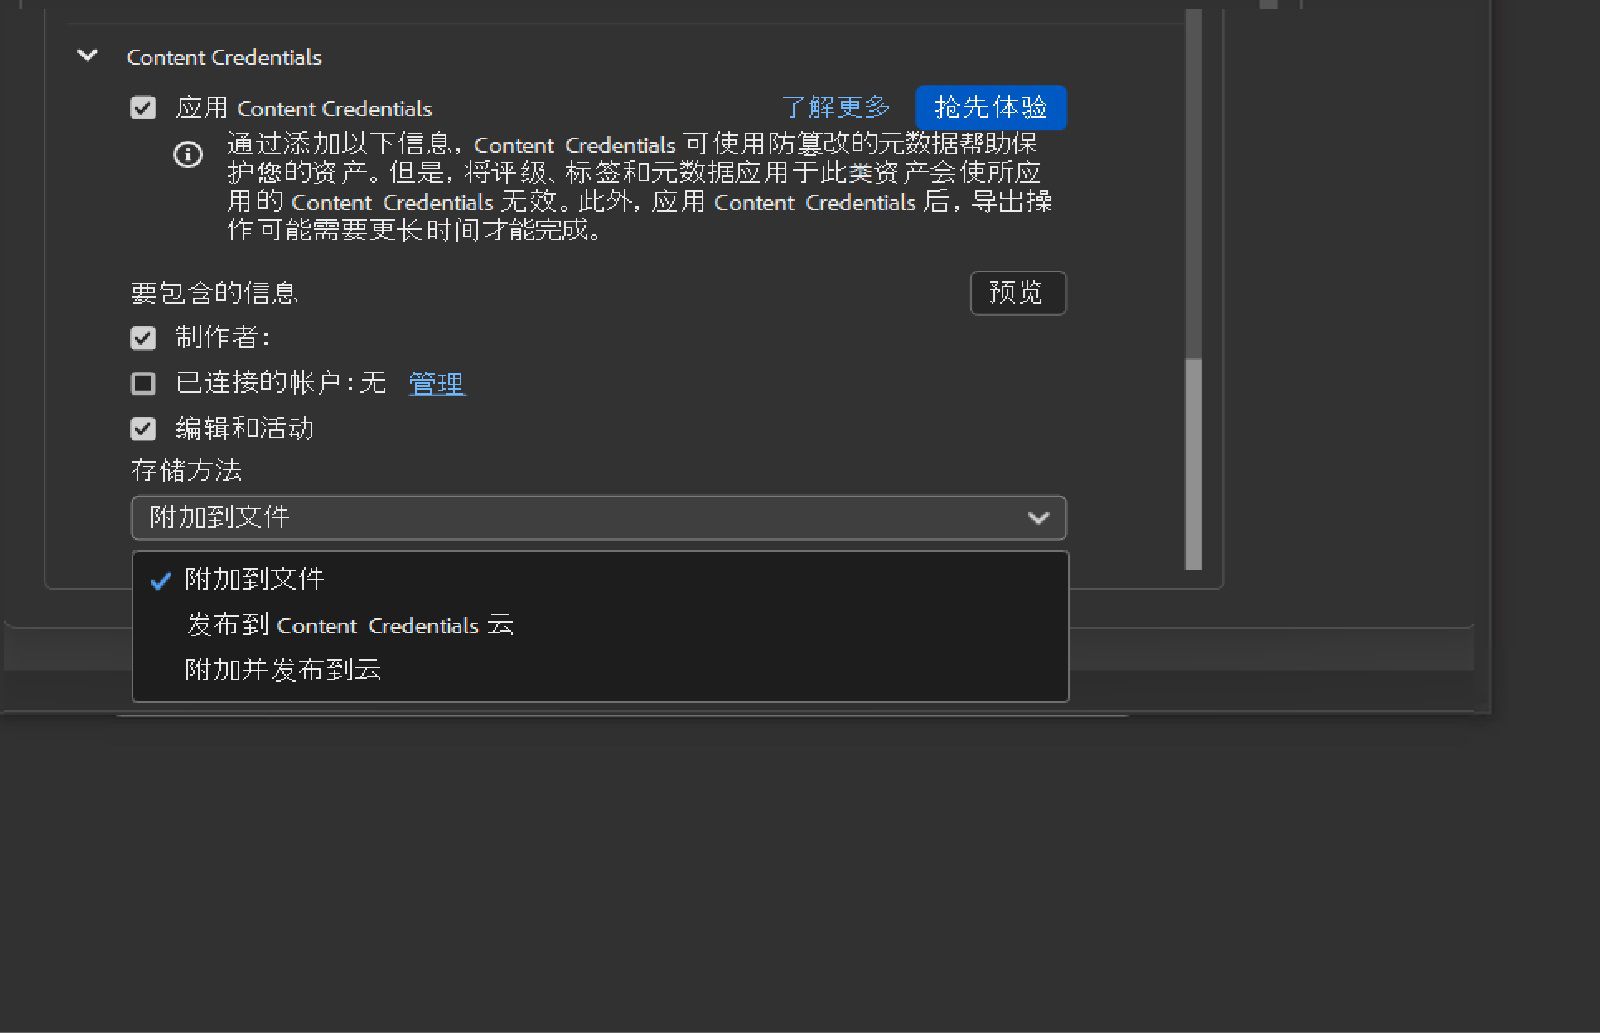This screenshot has width=1600, height=1033.
Task: Toggle the 制作者 checkbox
Action: coord(143,338)
